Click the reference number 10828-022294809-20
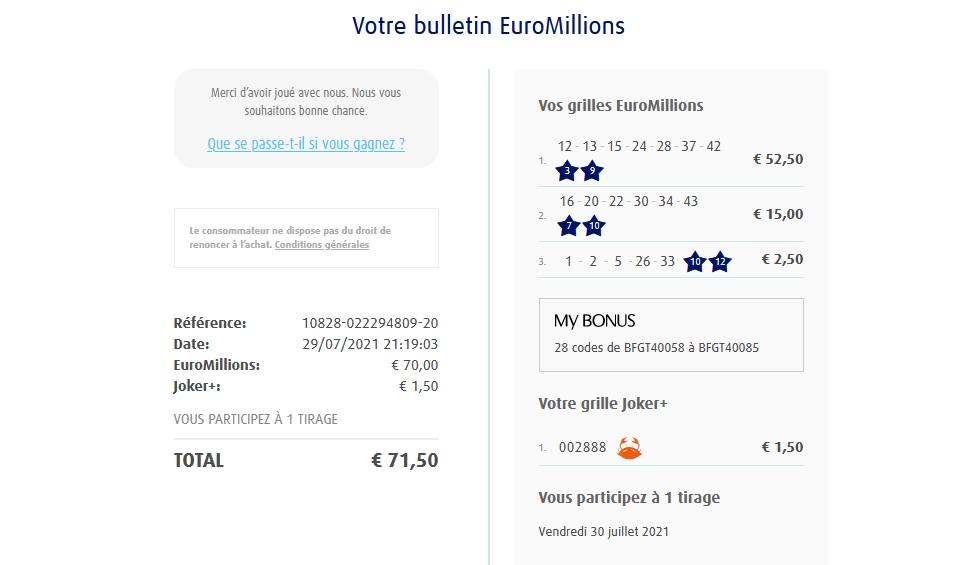Image resolution: width=979 pixels, height=565 pixels. pos(370,323)
